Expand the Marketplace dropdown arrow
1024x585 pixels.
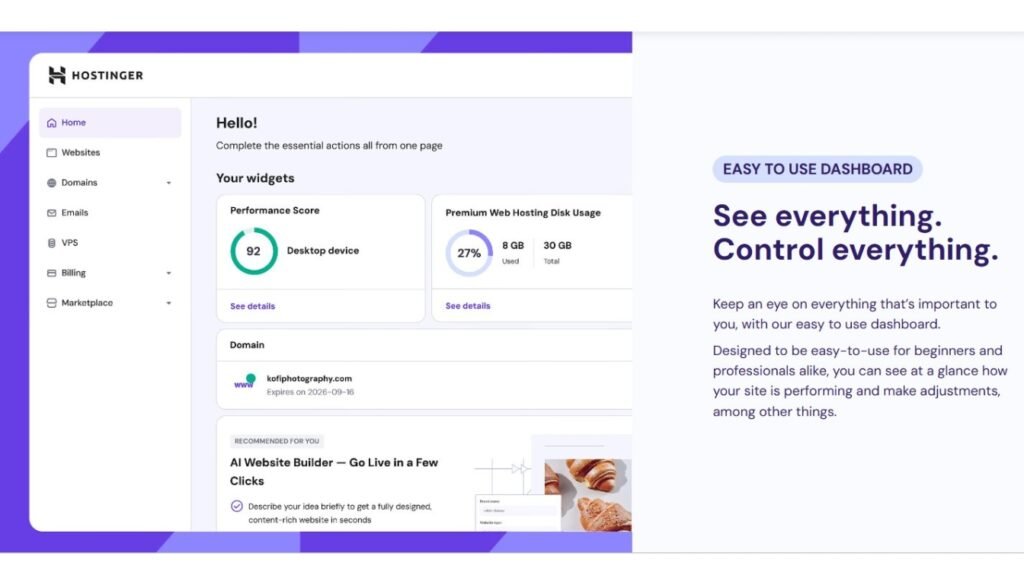[168, 303]
